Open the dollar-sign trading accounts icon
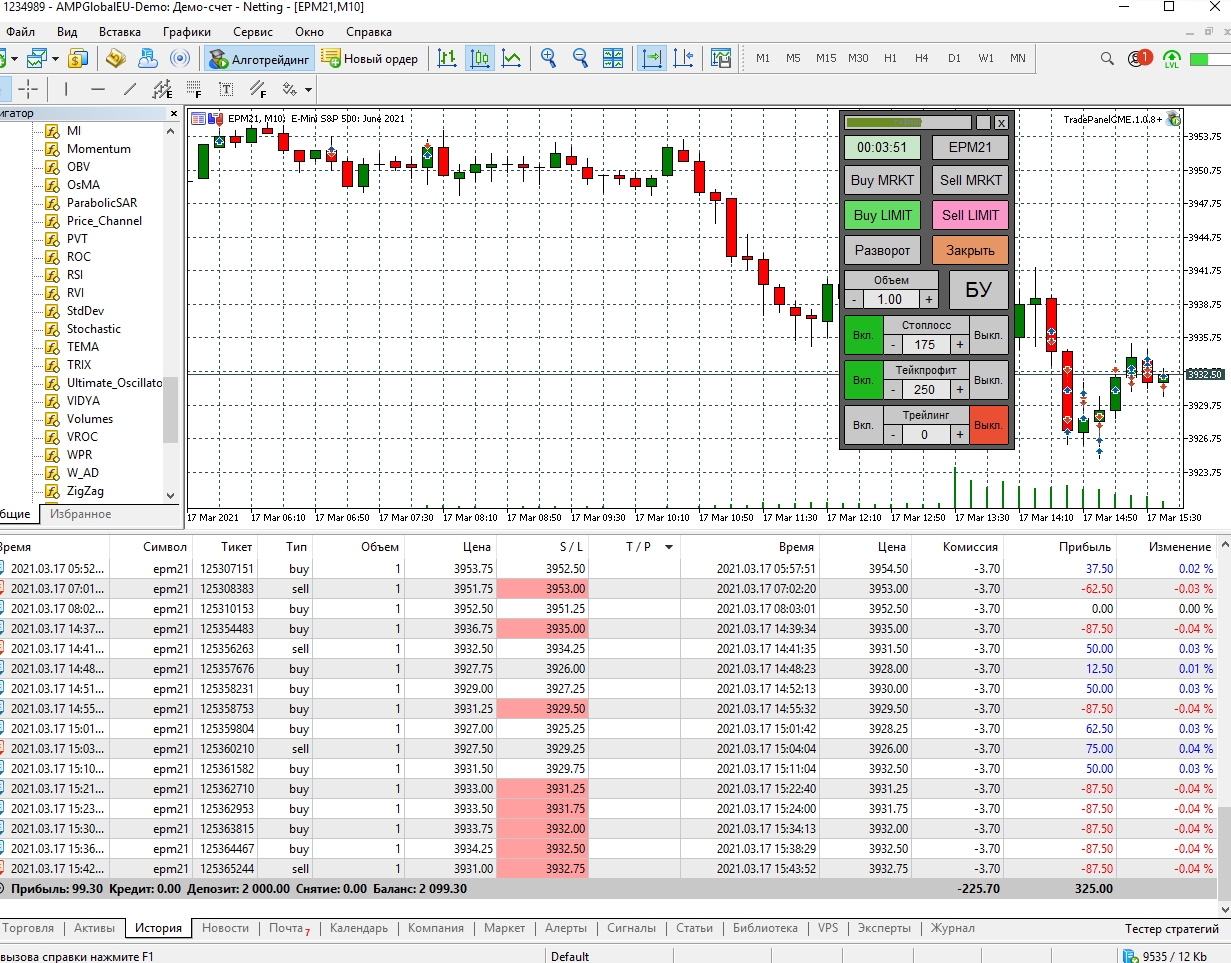The width and height of the screenshot is (1231, 963). (78, 59)
